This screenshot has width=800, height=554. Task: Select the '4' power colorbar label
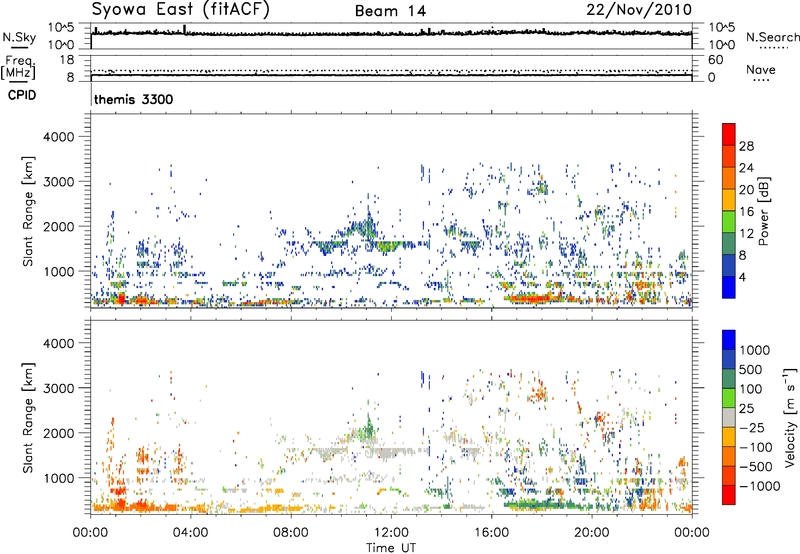(743, 278)
